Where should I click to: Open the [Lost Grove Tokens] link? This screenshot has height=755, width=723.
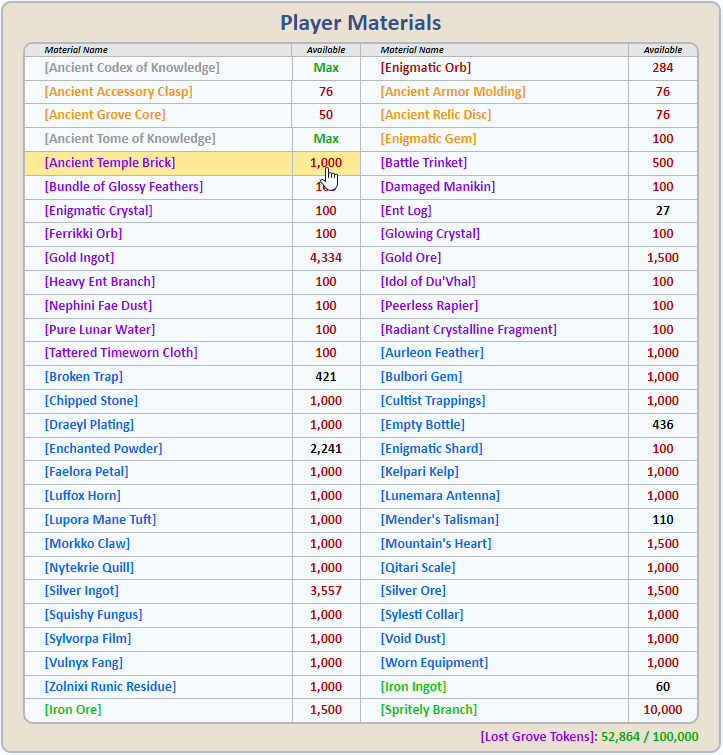537,739
